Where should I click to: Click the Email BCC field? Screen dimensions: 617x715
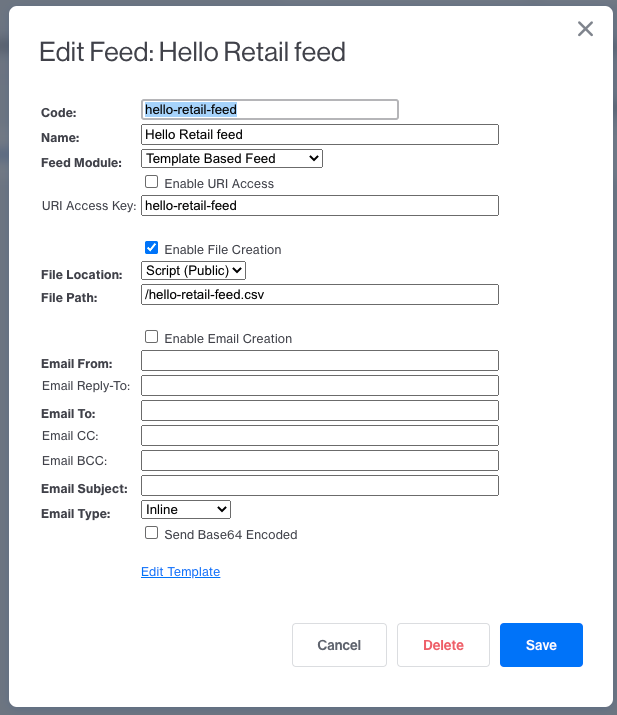click(320, 460)
